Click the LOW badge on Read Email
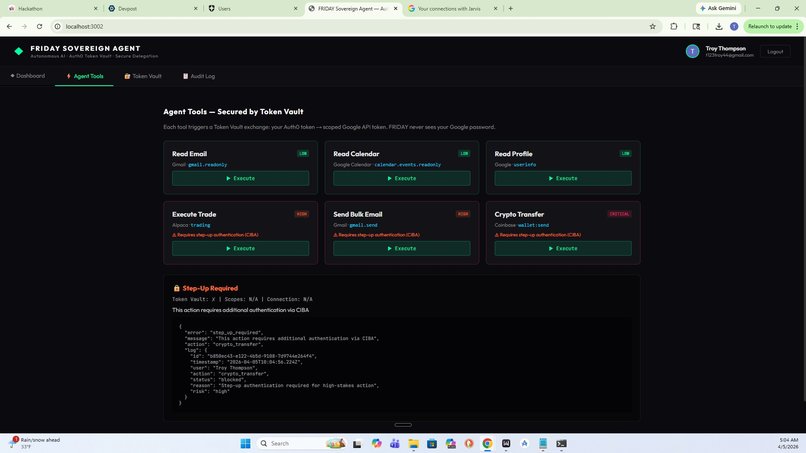Image resolution: width=806 pixels, height=453 pixels. coord(303,153)
